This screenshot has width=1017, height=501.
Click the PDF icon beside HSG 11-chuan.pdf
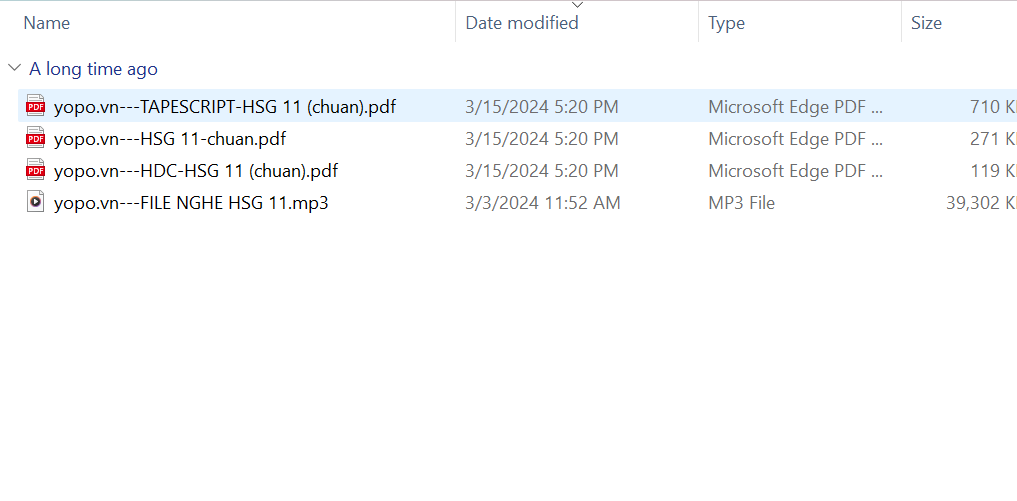point(36,138)
